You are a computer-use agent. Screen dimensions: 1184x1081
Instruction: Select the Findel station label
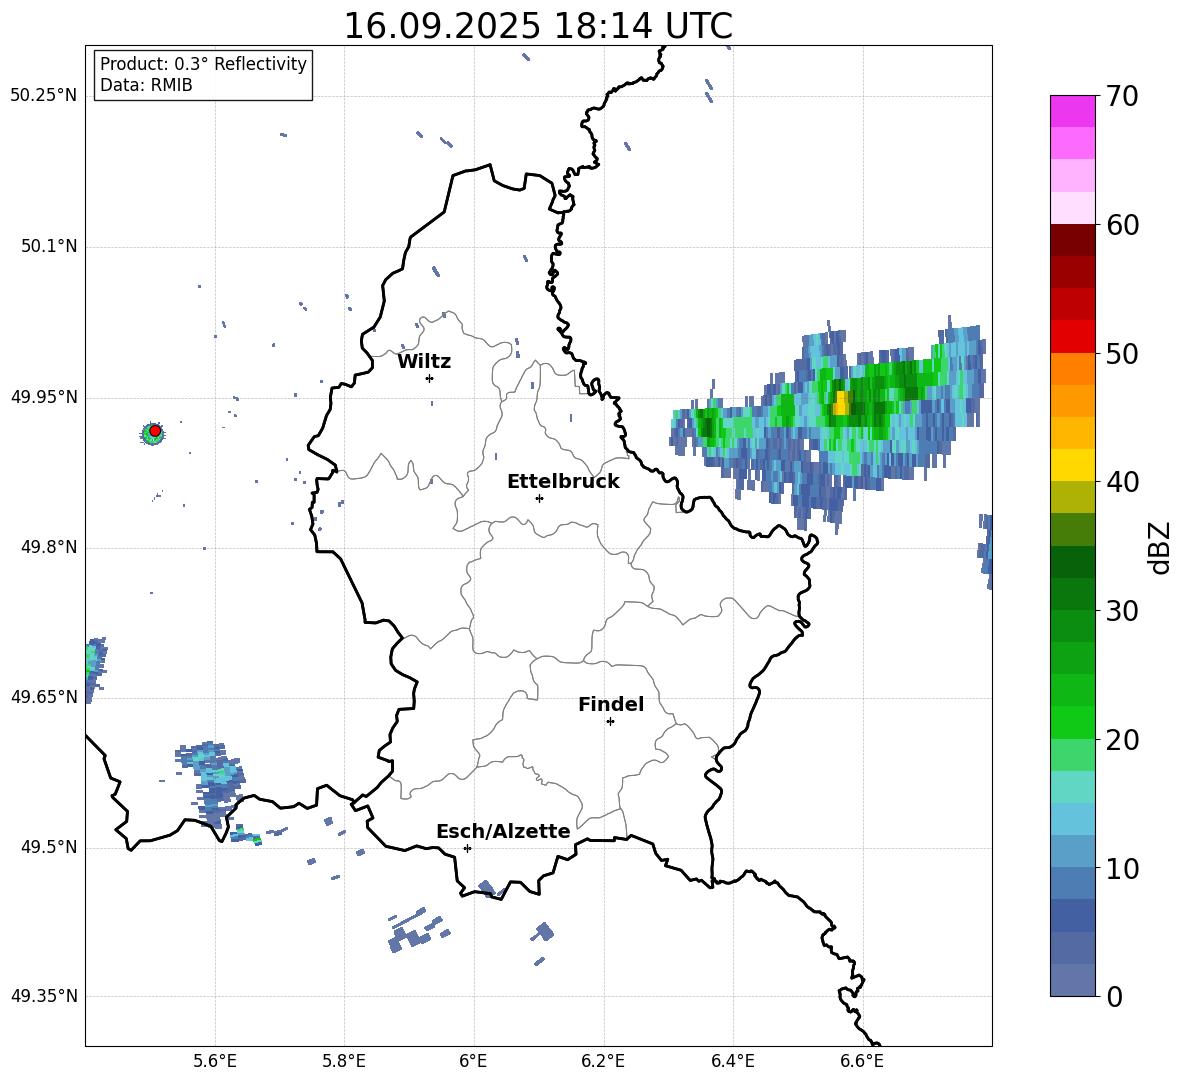click(x=611, y=704)
